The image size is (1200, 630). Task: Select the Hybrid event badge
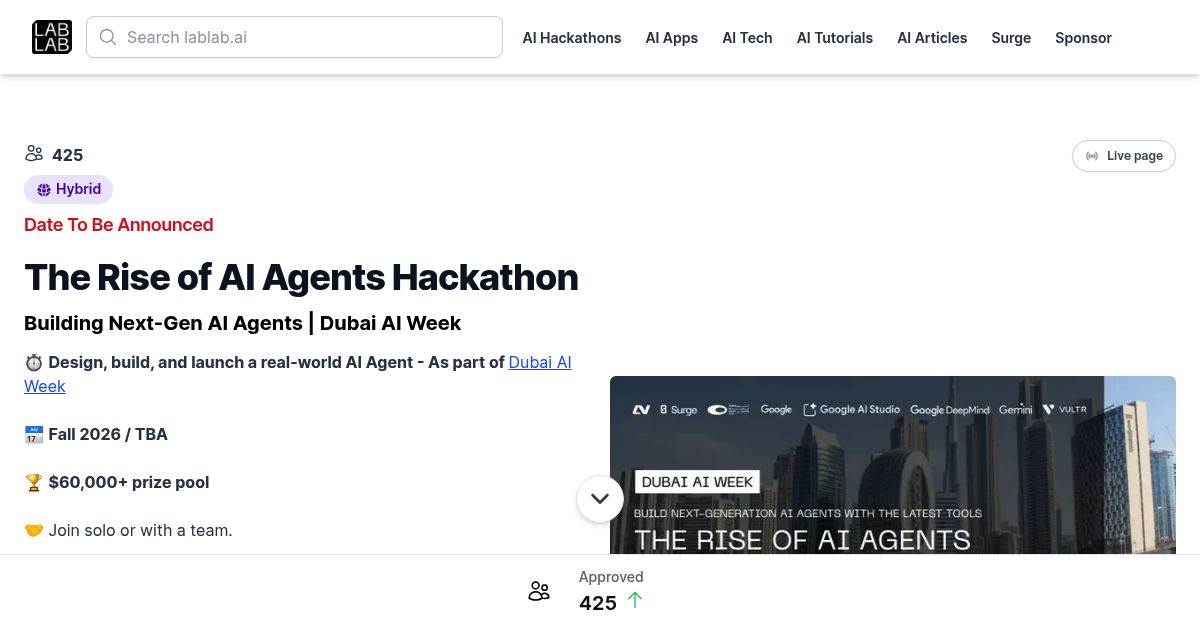click(68, 189)
